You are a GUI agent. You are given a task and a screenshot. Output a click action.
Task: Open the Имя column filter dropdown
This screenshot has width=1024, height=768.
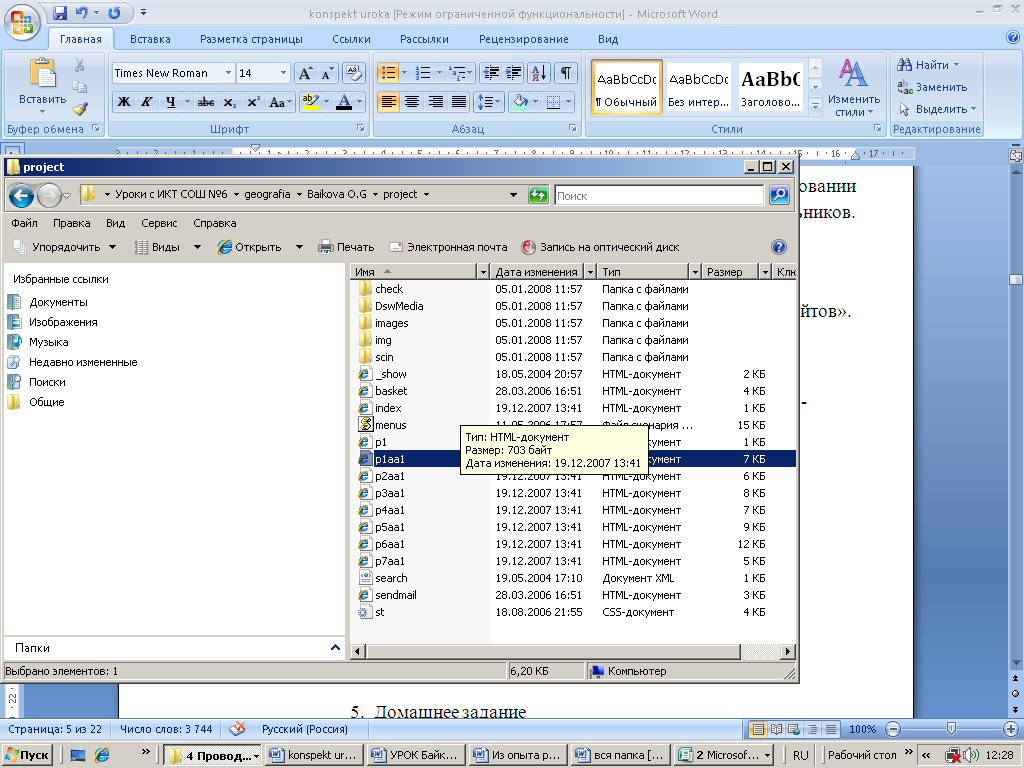coord(483,272)
